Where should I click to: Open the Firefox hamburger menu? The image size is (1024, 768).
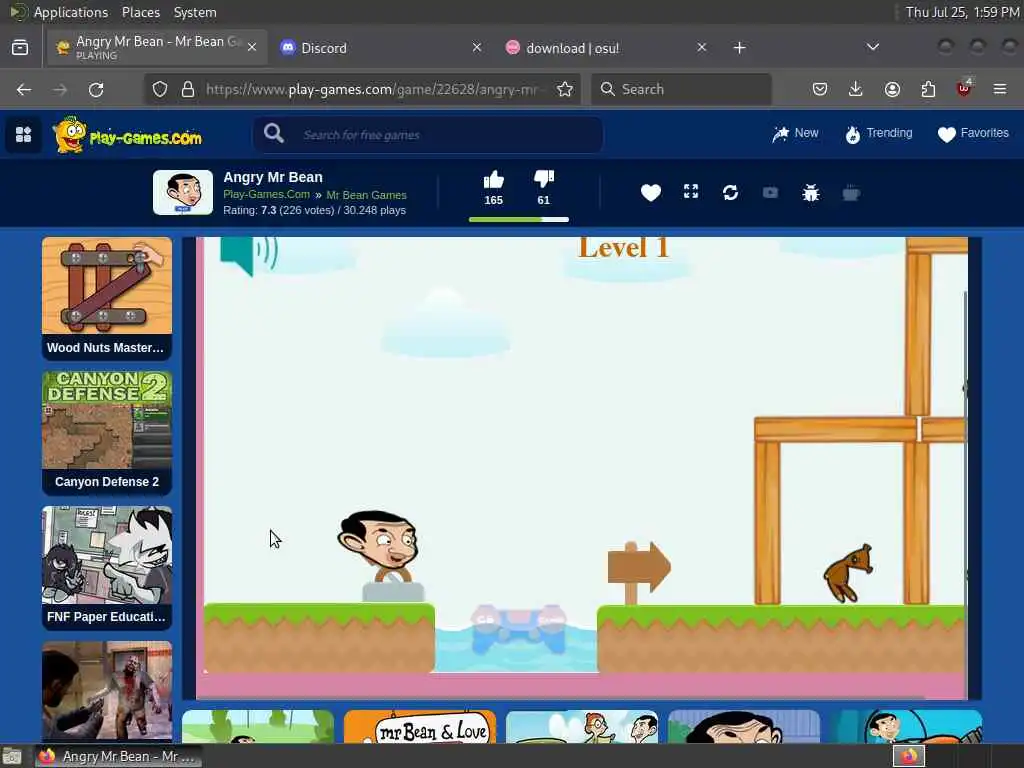pos(1000,89)
